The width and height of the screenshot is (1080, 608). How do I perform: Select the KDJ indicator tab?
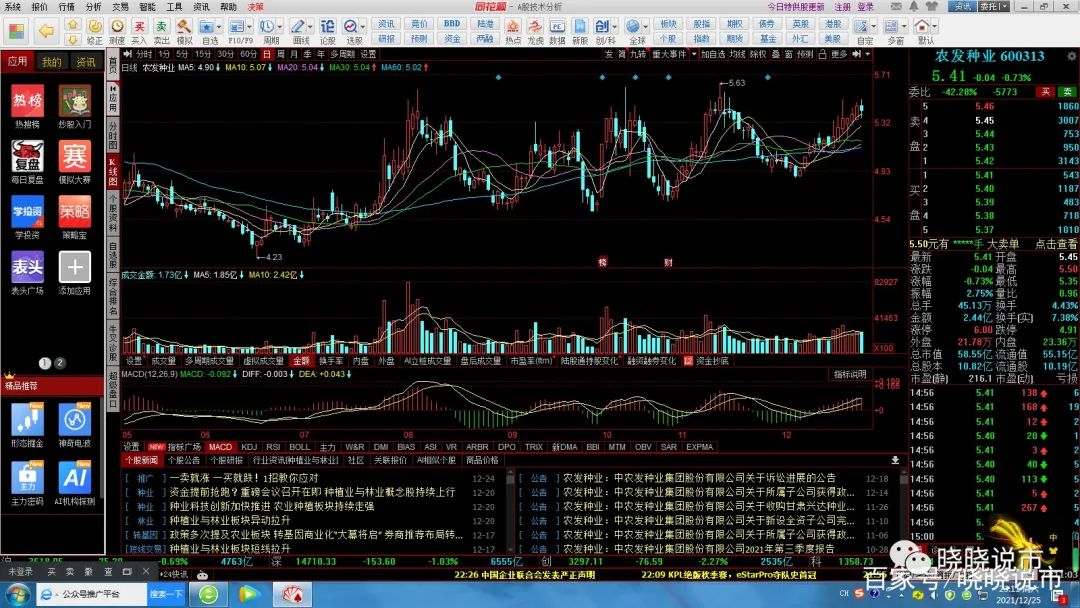point(249,447)
